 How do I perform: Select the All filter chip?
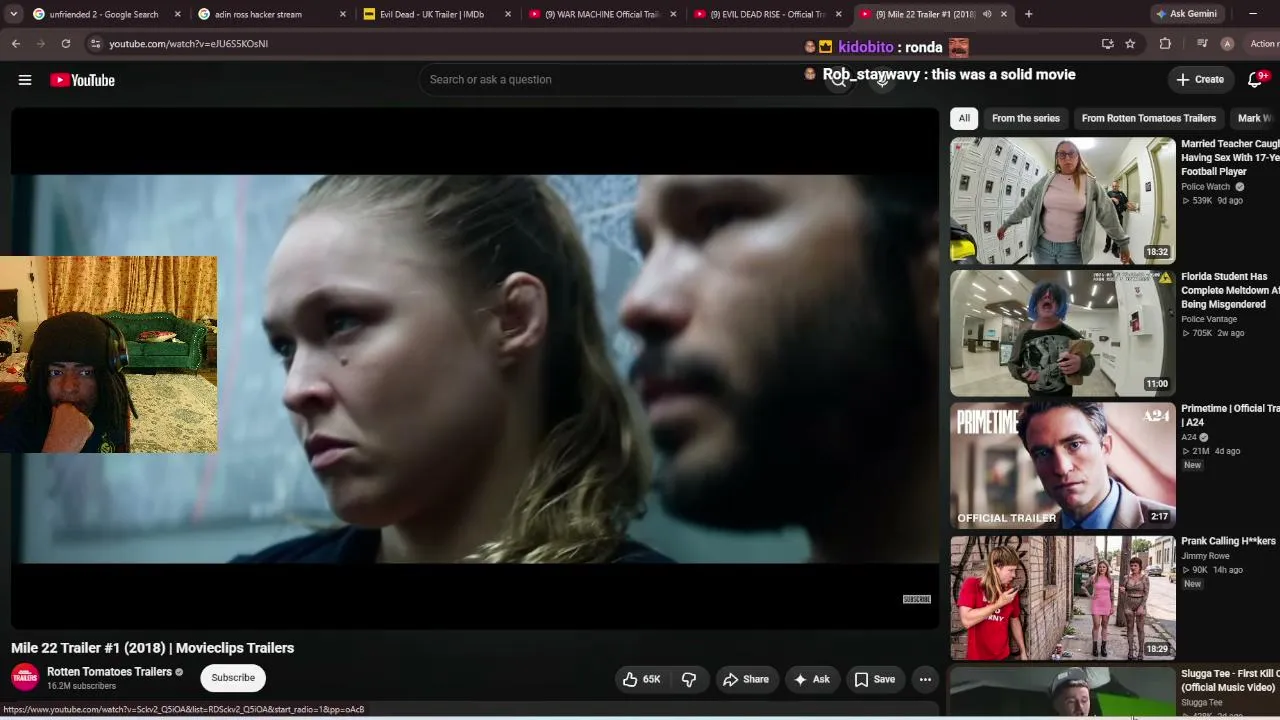964,118
